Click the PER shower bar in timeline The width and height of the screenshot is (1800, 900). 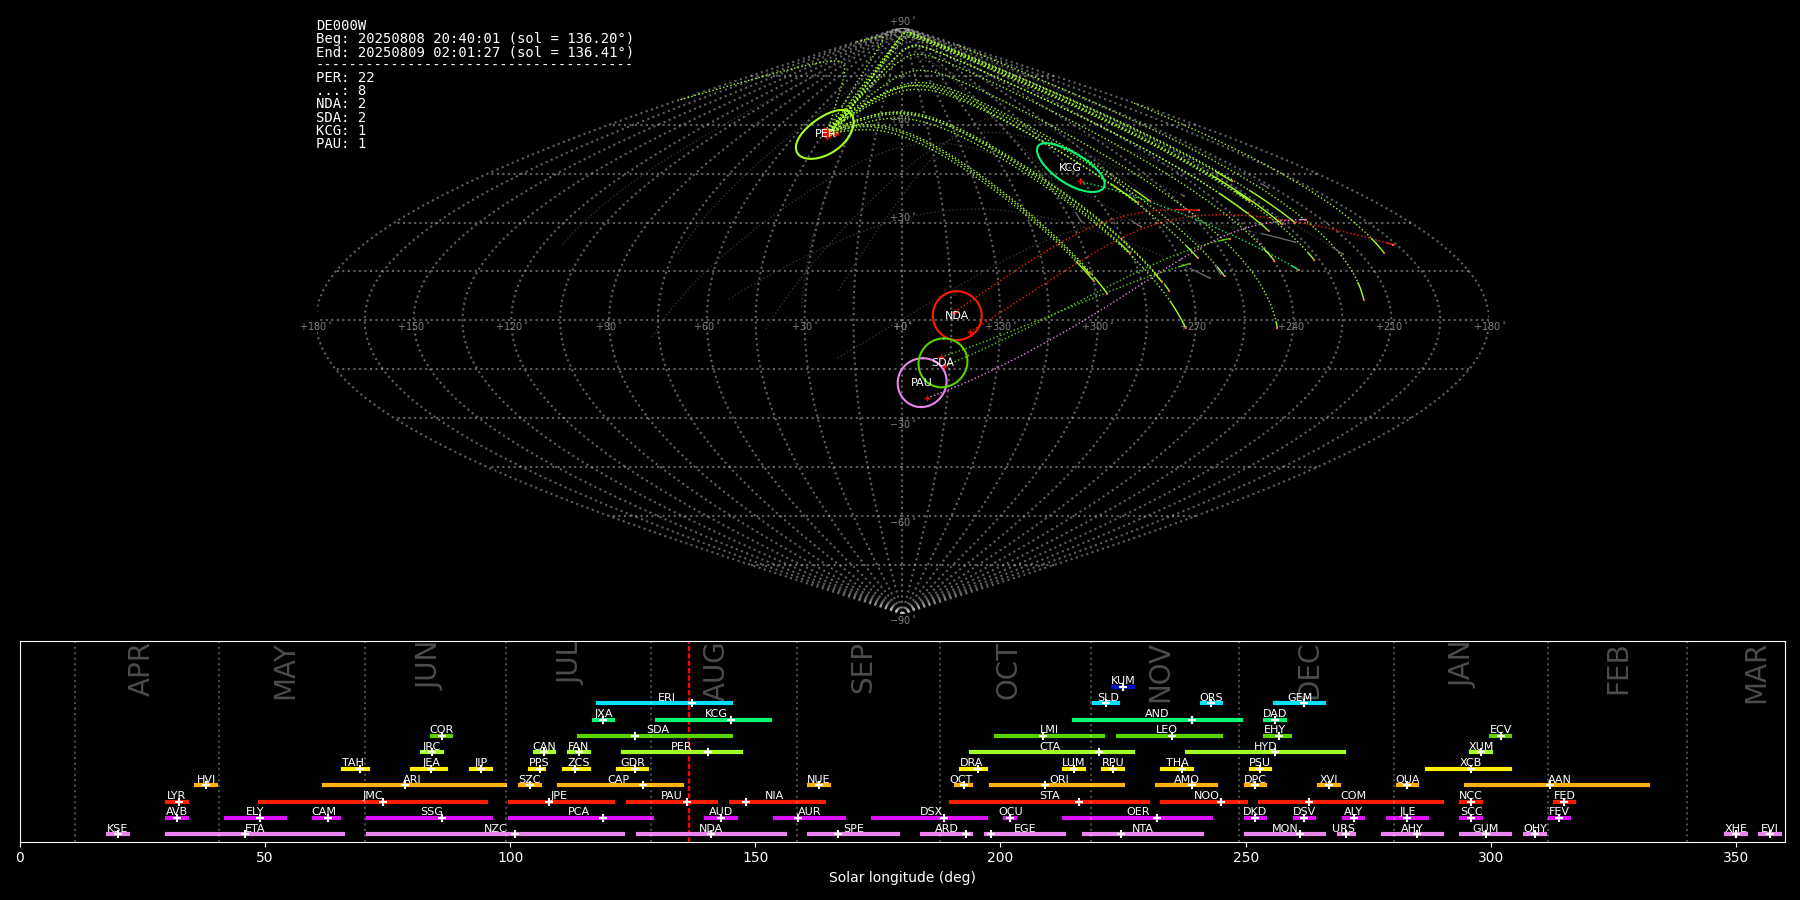click(x=682, y=752)
